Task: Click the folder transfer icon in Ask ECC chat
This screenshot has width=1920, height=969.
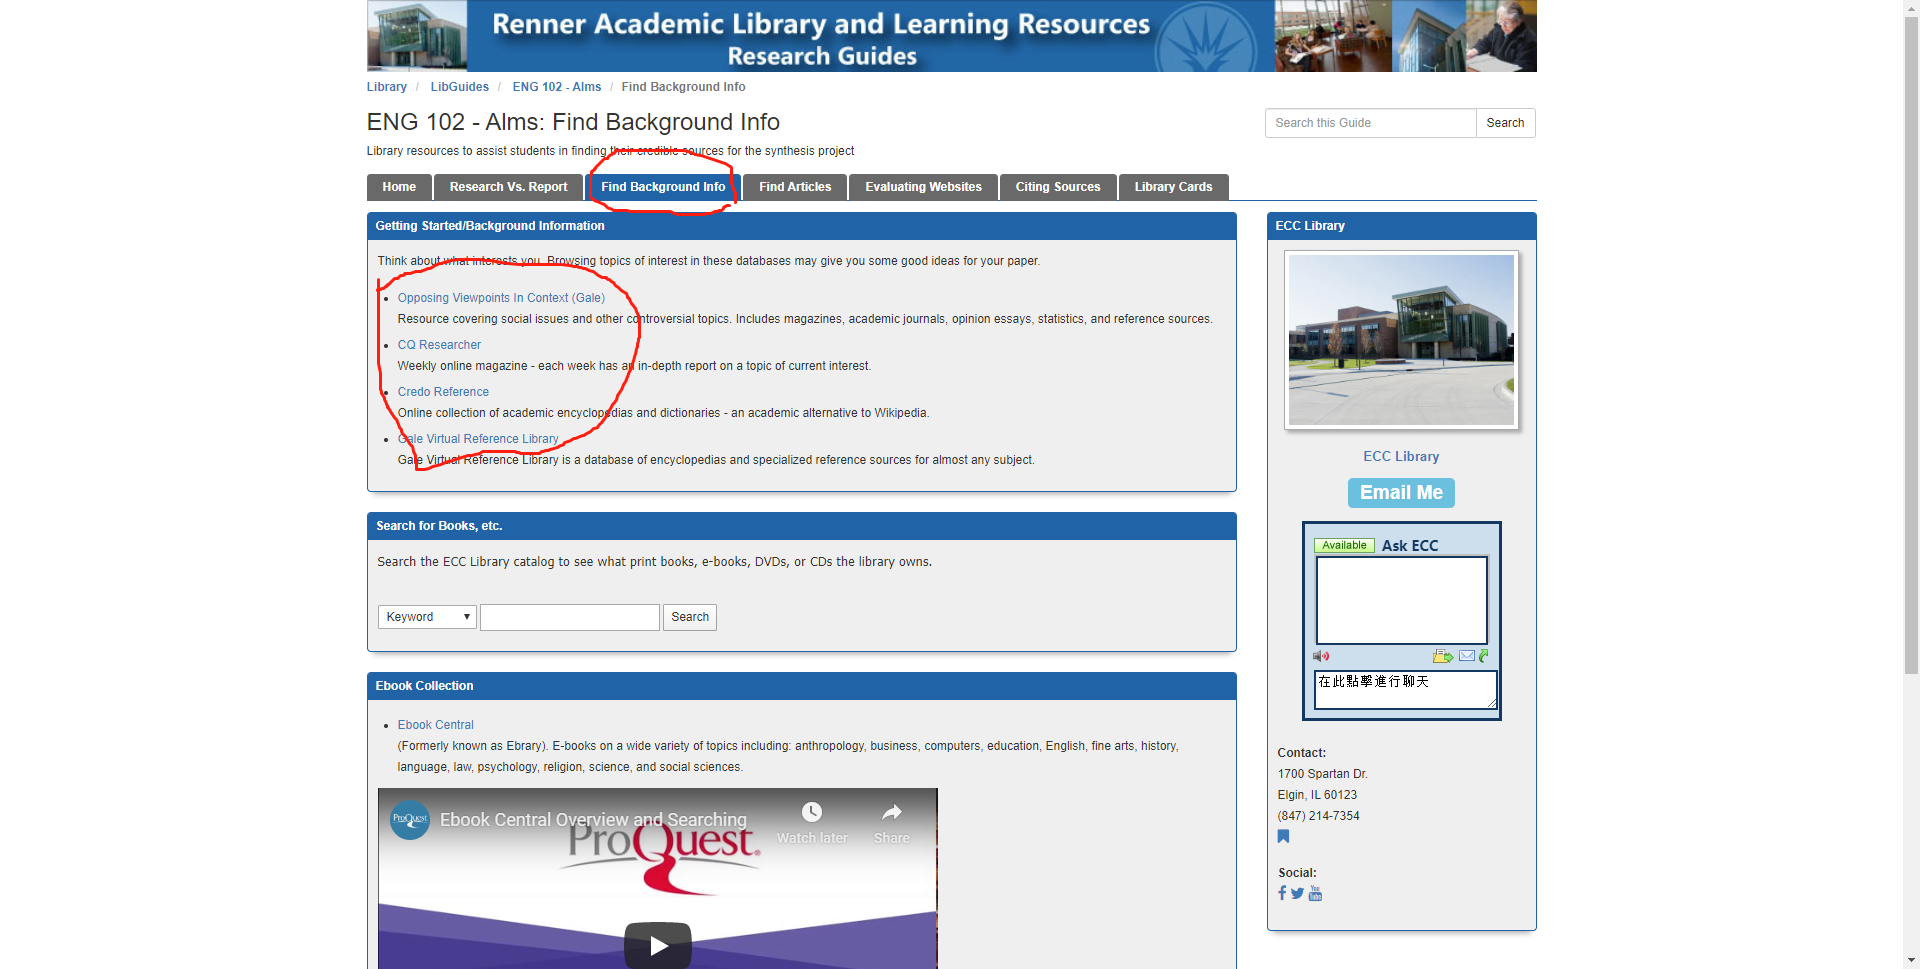Action: pos(1442,656)
